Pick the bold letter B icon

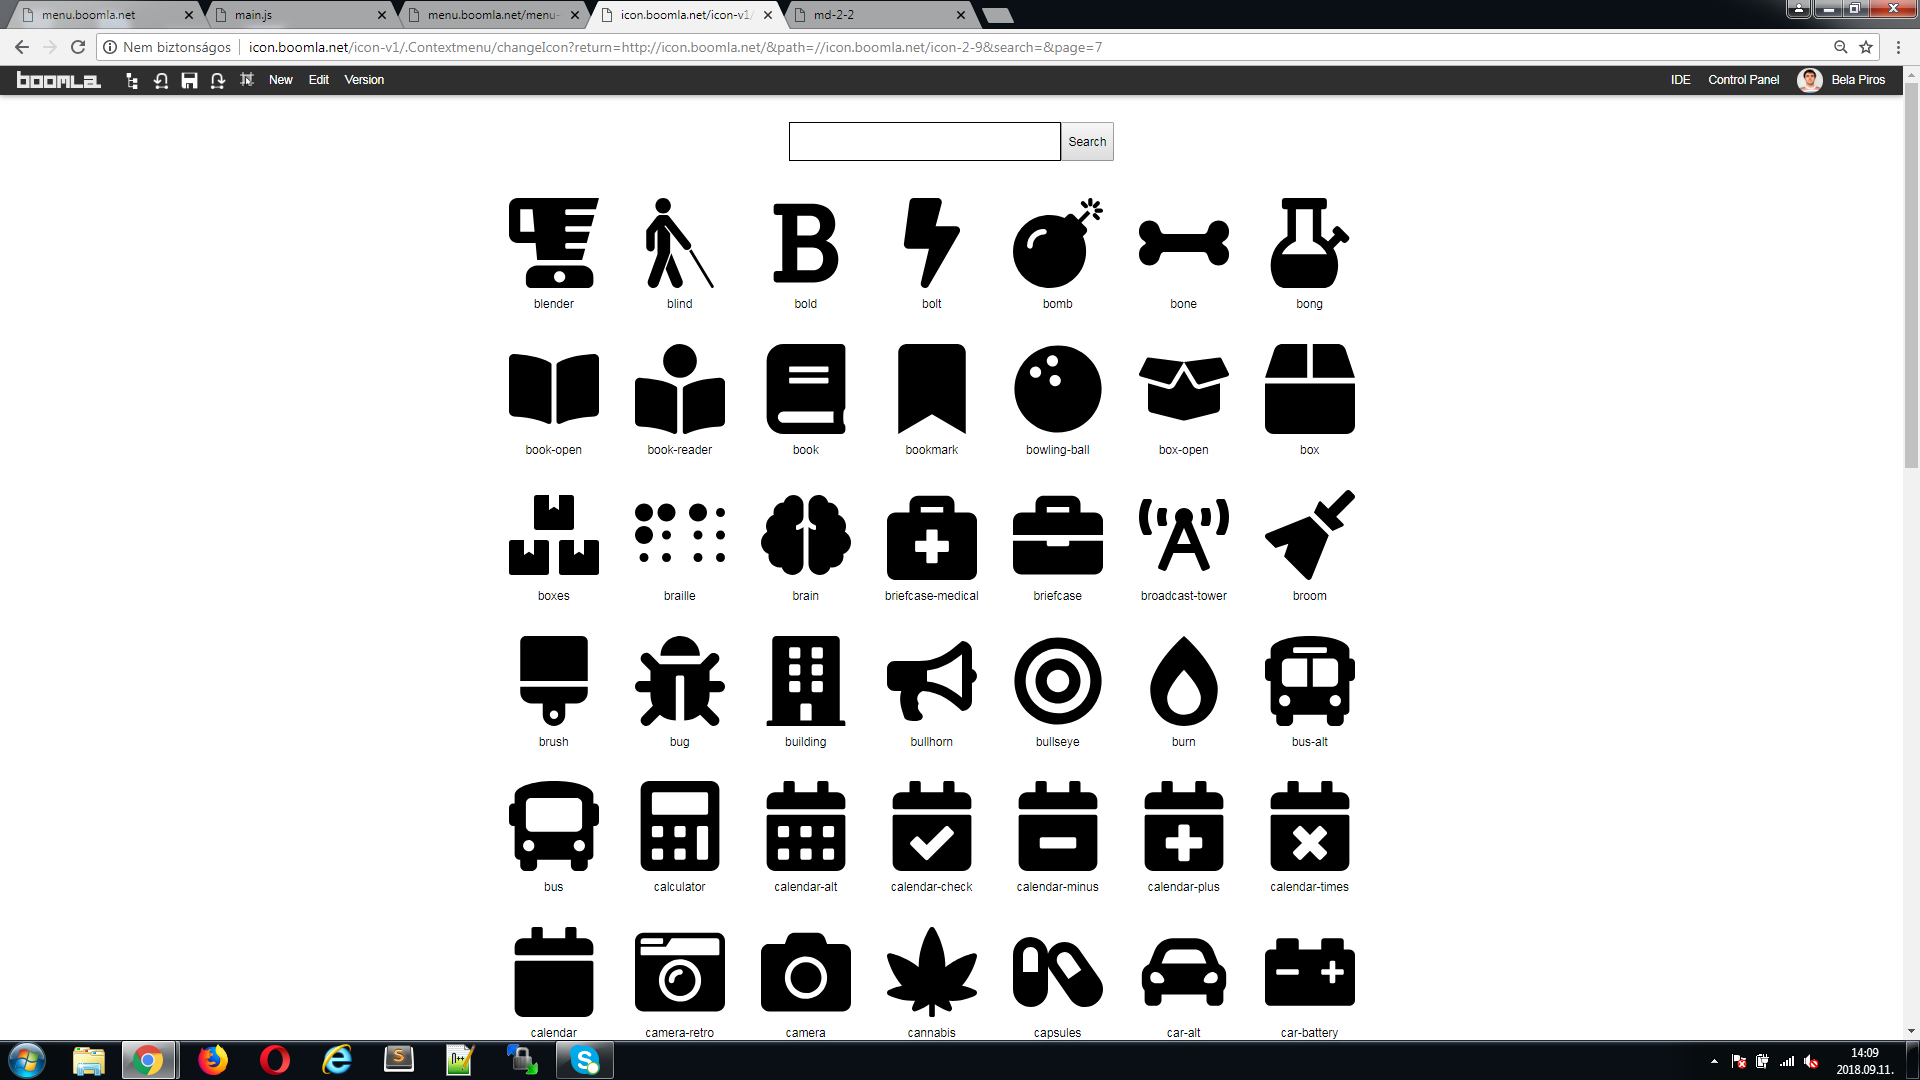[806, 243]
